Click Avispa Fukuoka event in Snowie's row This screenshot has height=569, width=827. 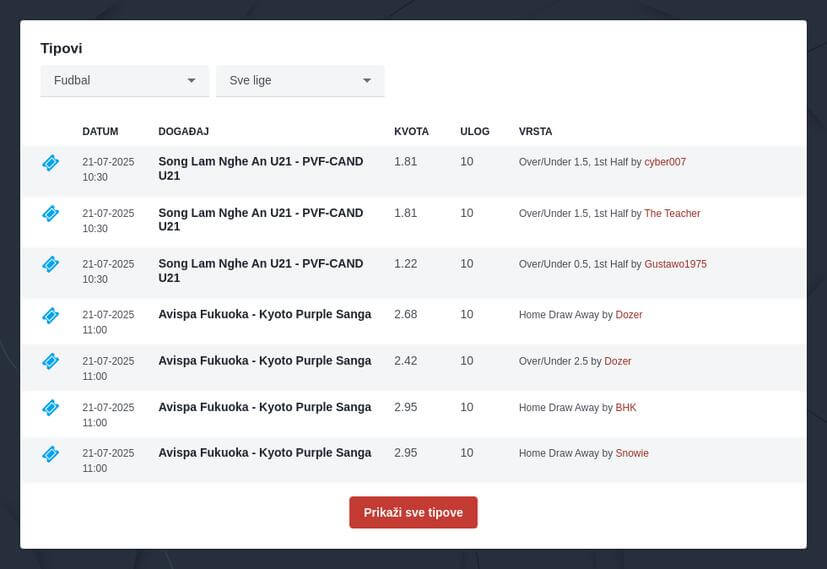tap(265, 453)
